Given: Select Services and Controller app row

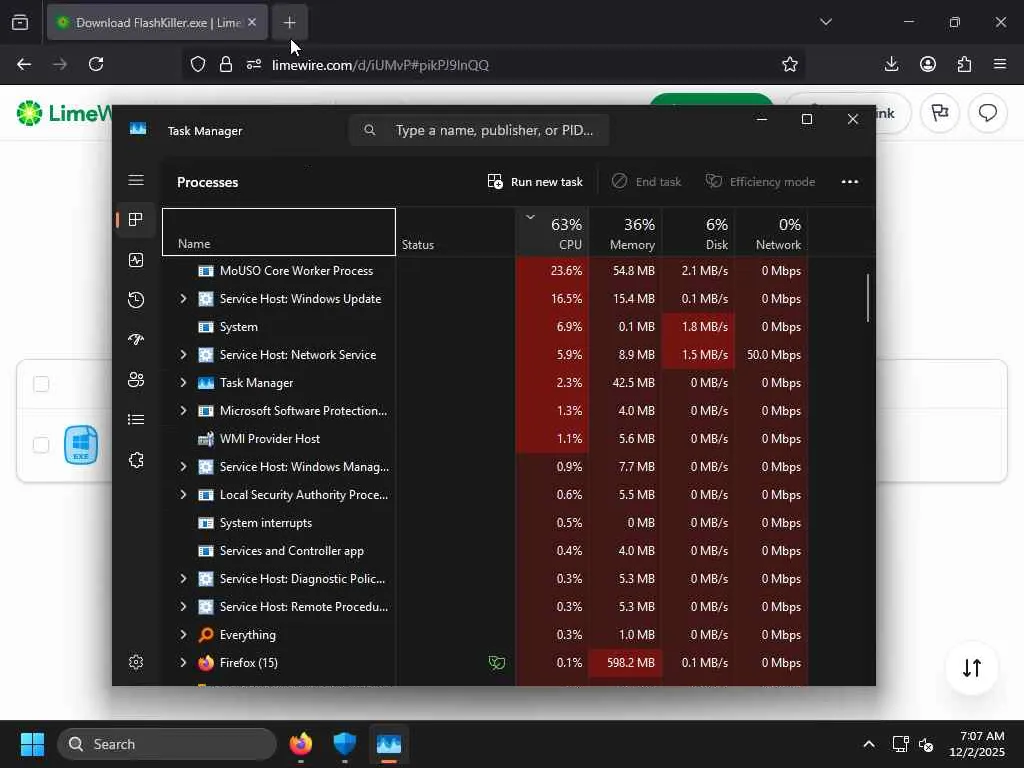Looking at the screenshot, I should (x=485, y=551).
